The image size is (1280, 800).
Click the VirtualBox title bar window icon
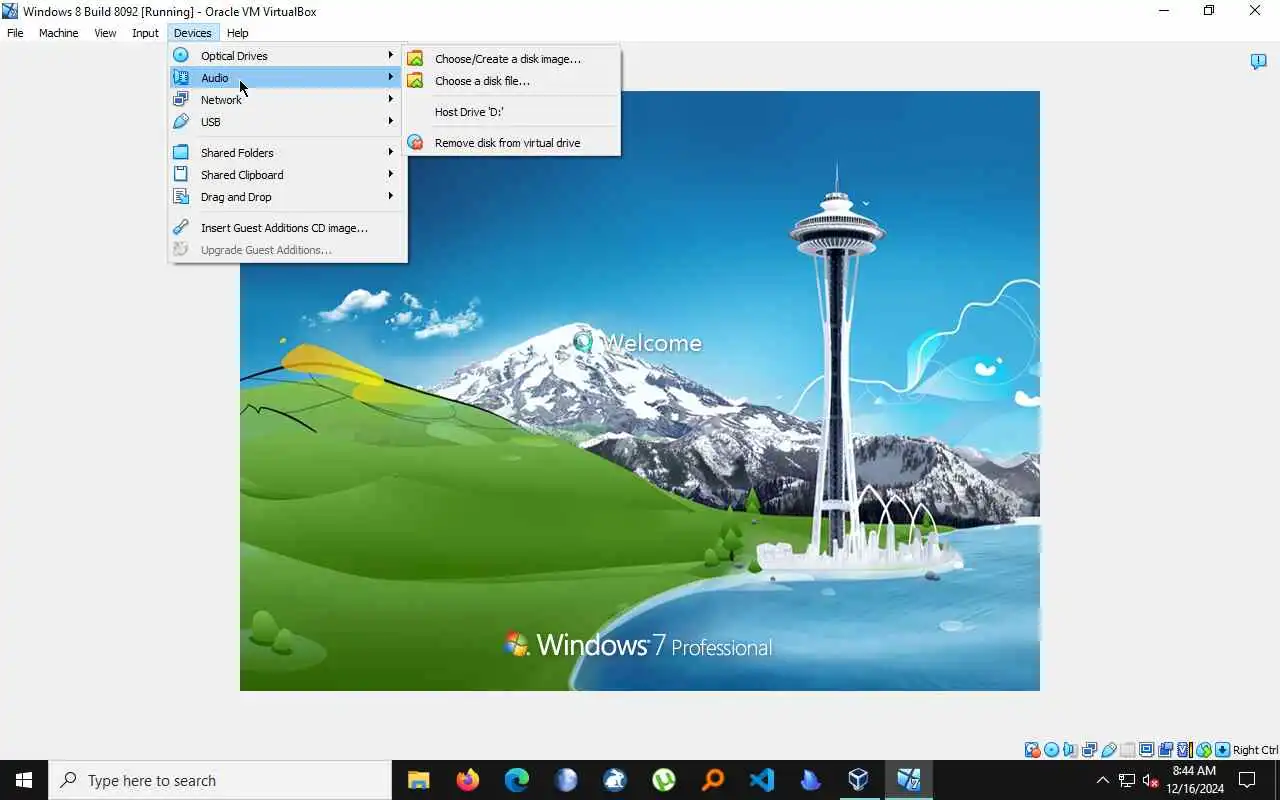pos(10,11)
